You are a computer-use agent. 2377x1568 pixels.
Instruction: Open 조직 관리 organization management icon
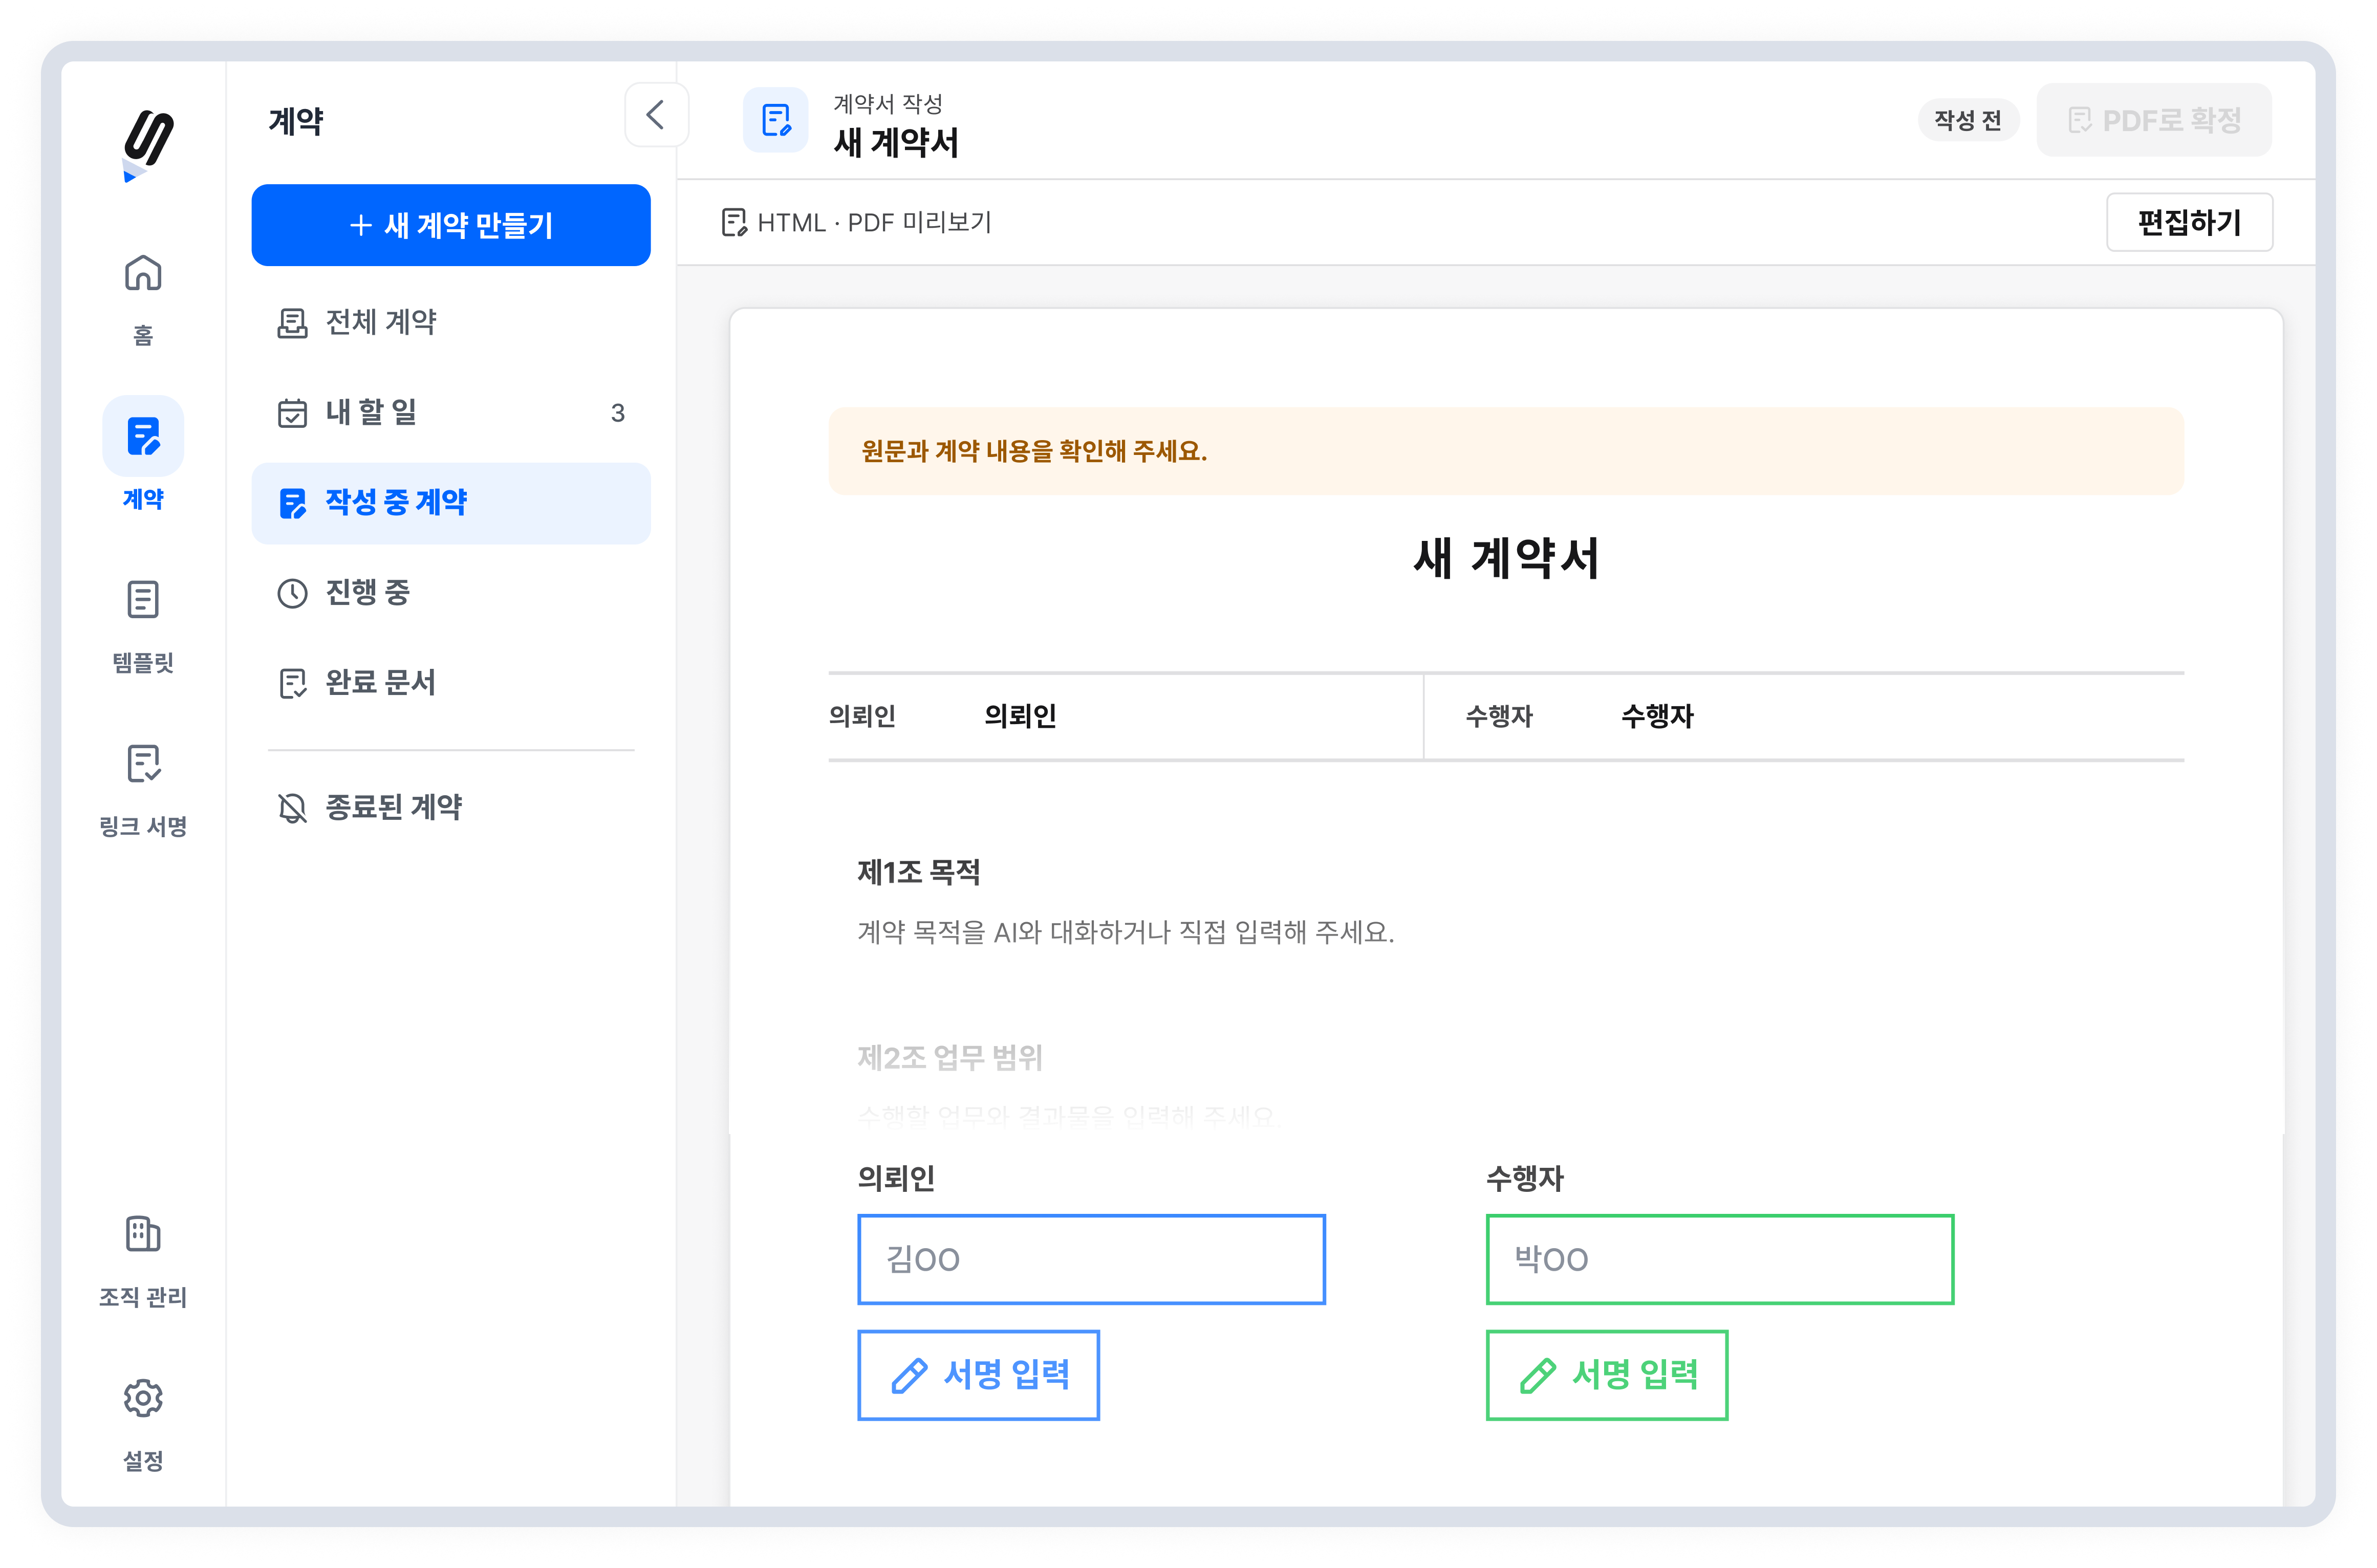[x=143, y=1234]
